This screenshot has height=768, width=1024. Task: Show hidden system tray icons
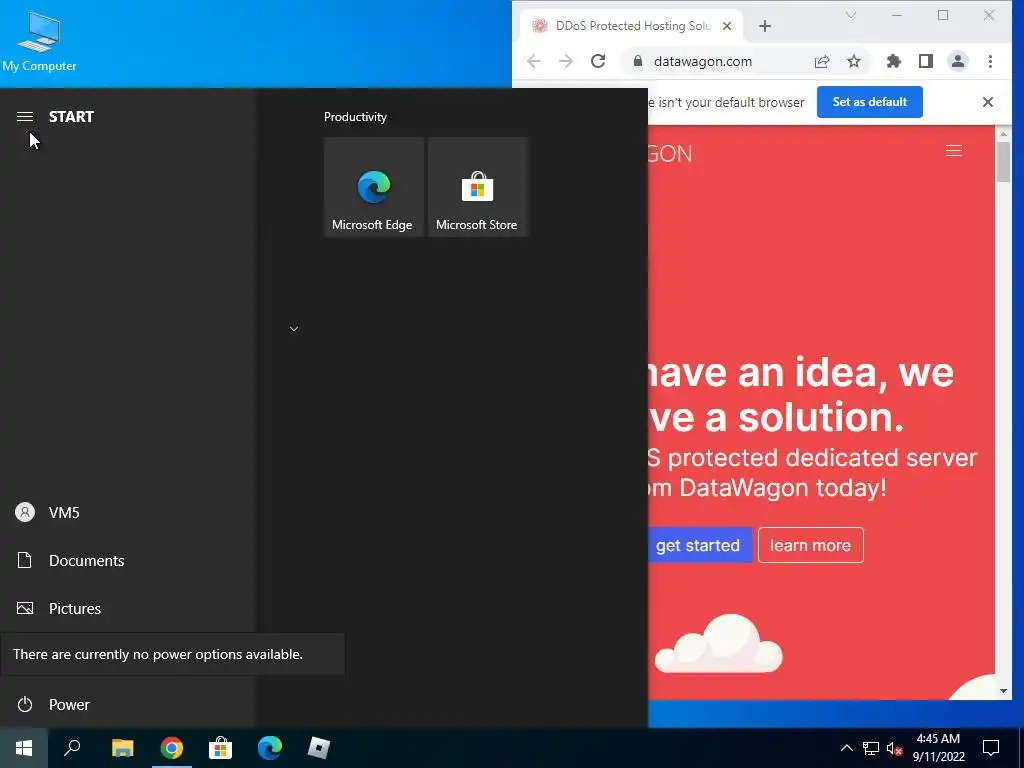846,748
